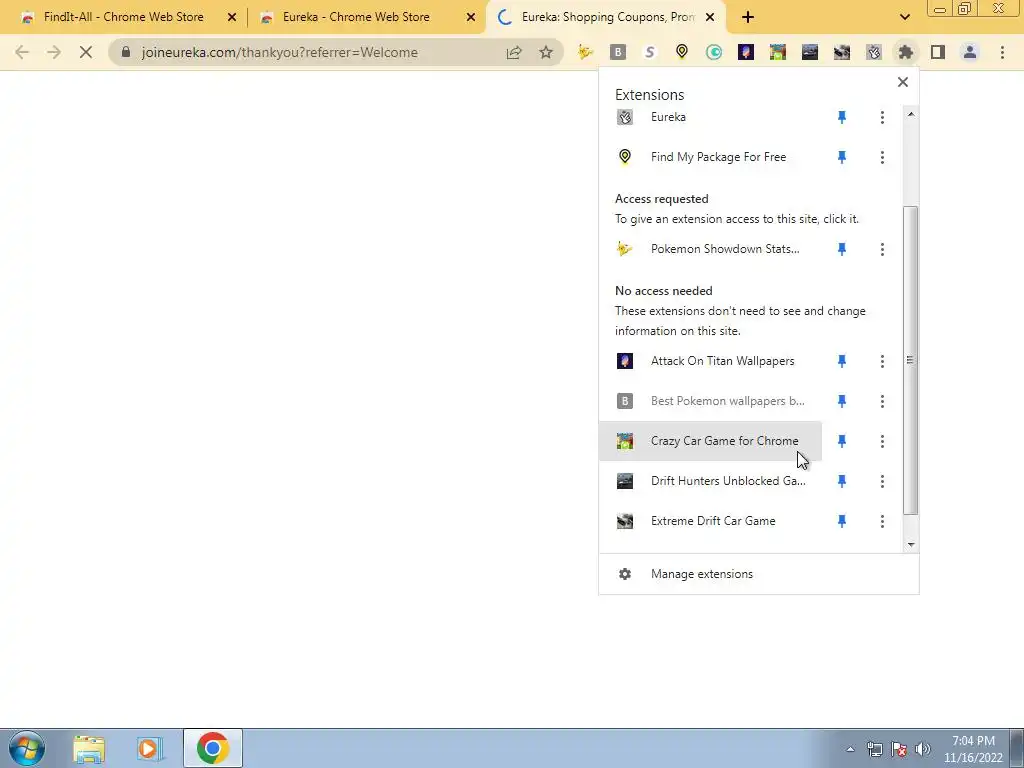Image resolution: width=1024 pixels, height=768 pixels.
Task: Click the S extension icon in toolbar
Action: (x=649, y=52)
